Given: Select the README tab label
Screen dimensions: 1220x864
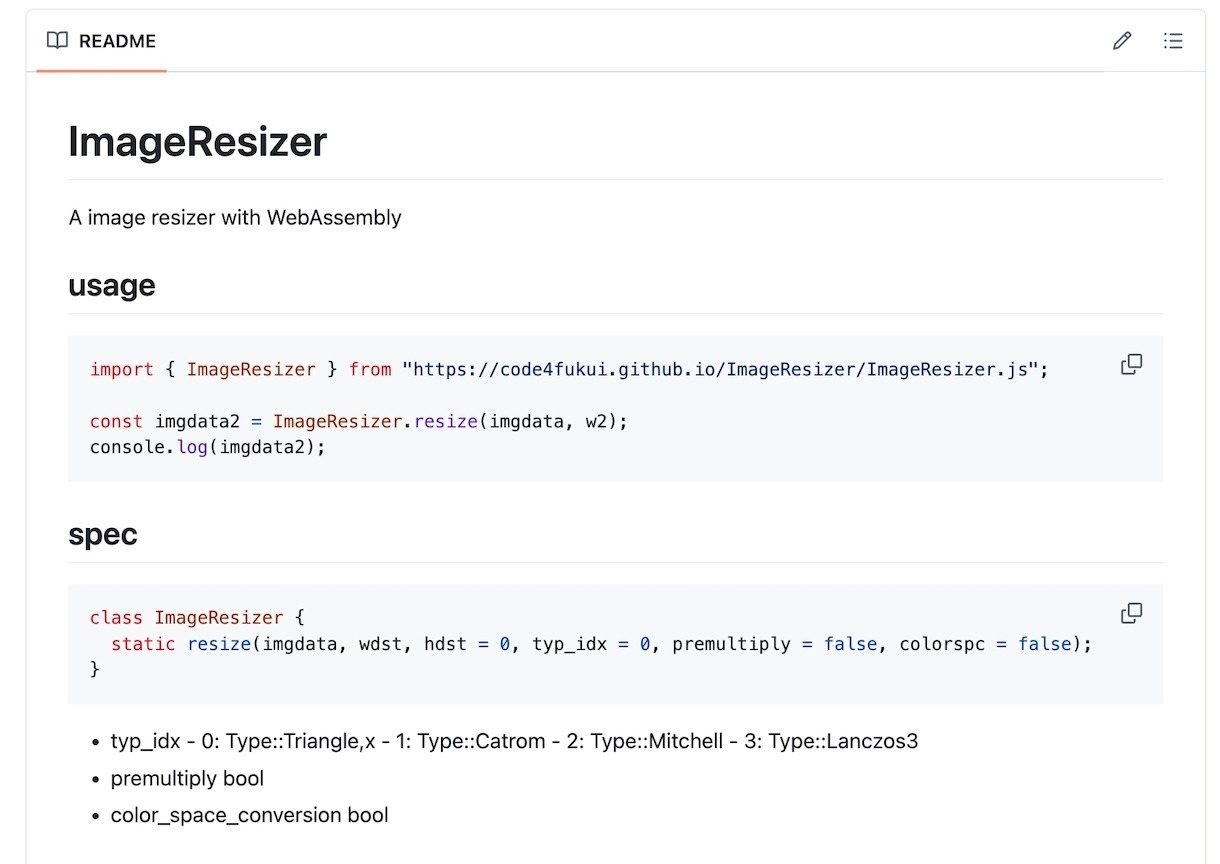Looking at the screenshot, I should coord(117,41).
